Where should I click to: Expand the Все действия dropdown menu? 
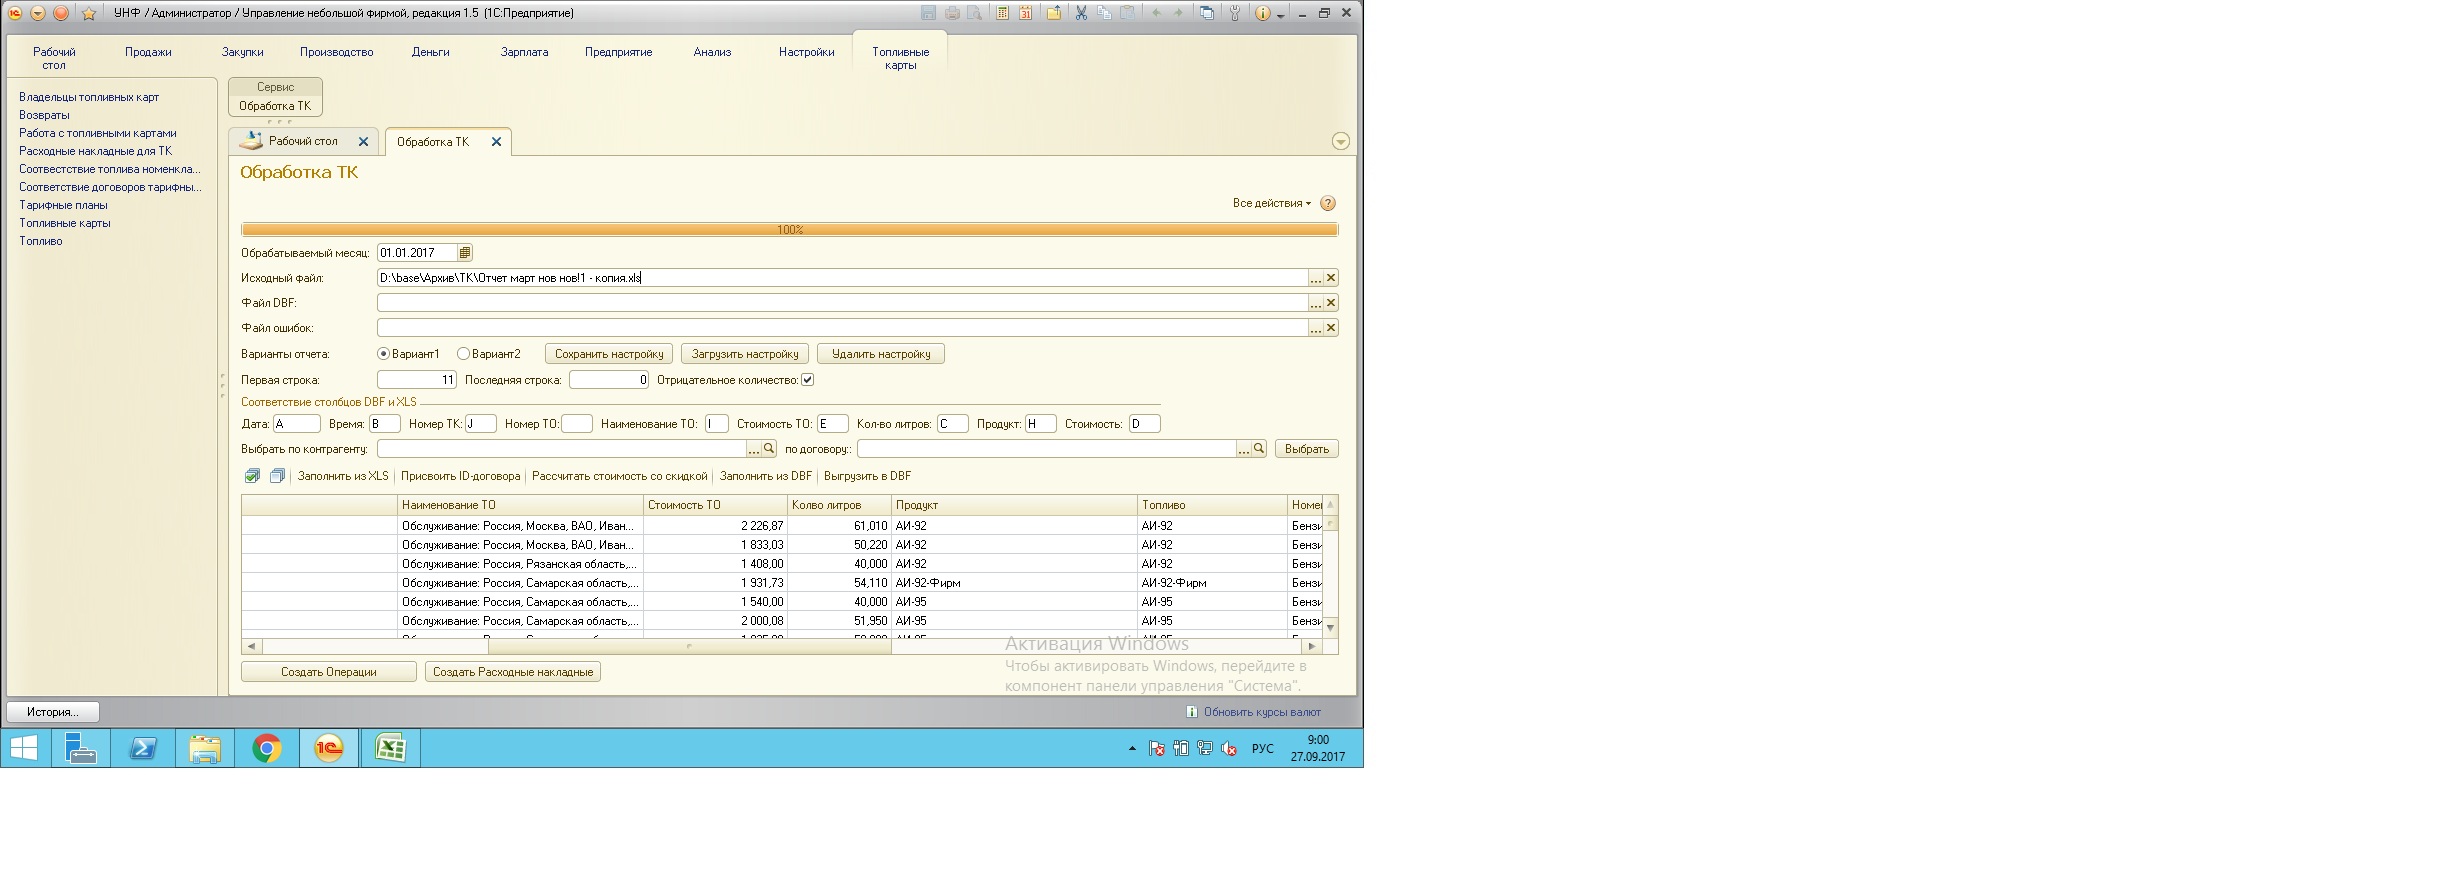tap(1271, 203)
